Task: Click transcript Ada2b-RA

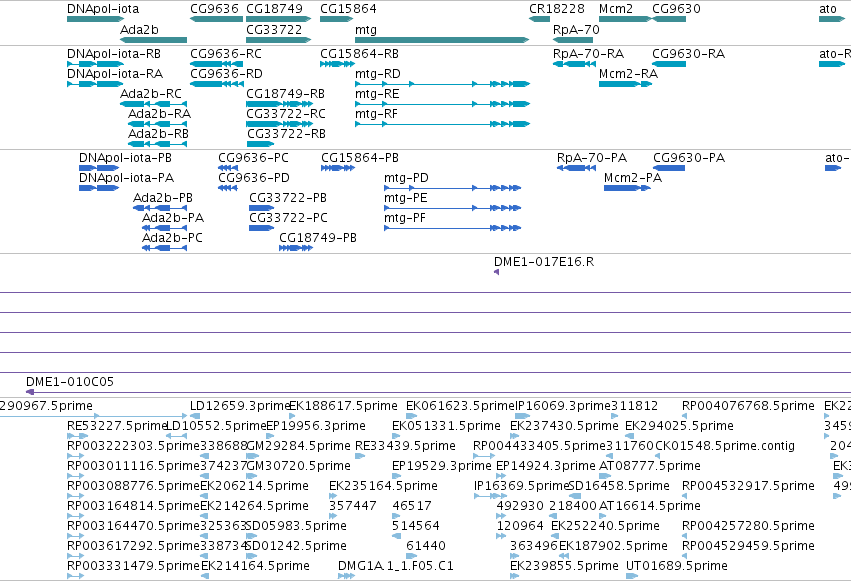Action: pos(157,124)
